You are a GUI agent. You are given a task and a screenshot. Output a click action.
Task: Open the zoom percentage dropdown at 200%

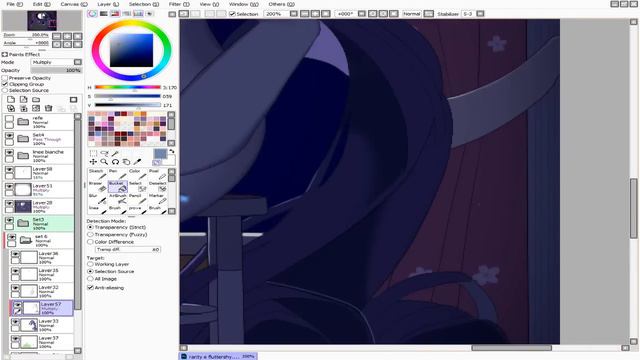point(293,13)
